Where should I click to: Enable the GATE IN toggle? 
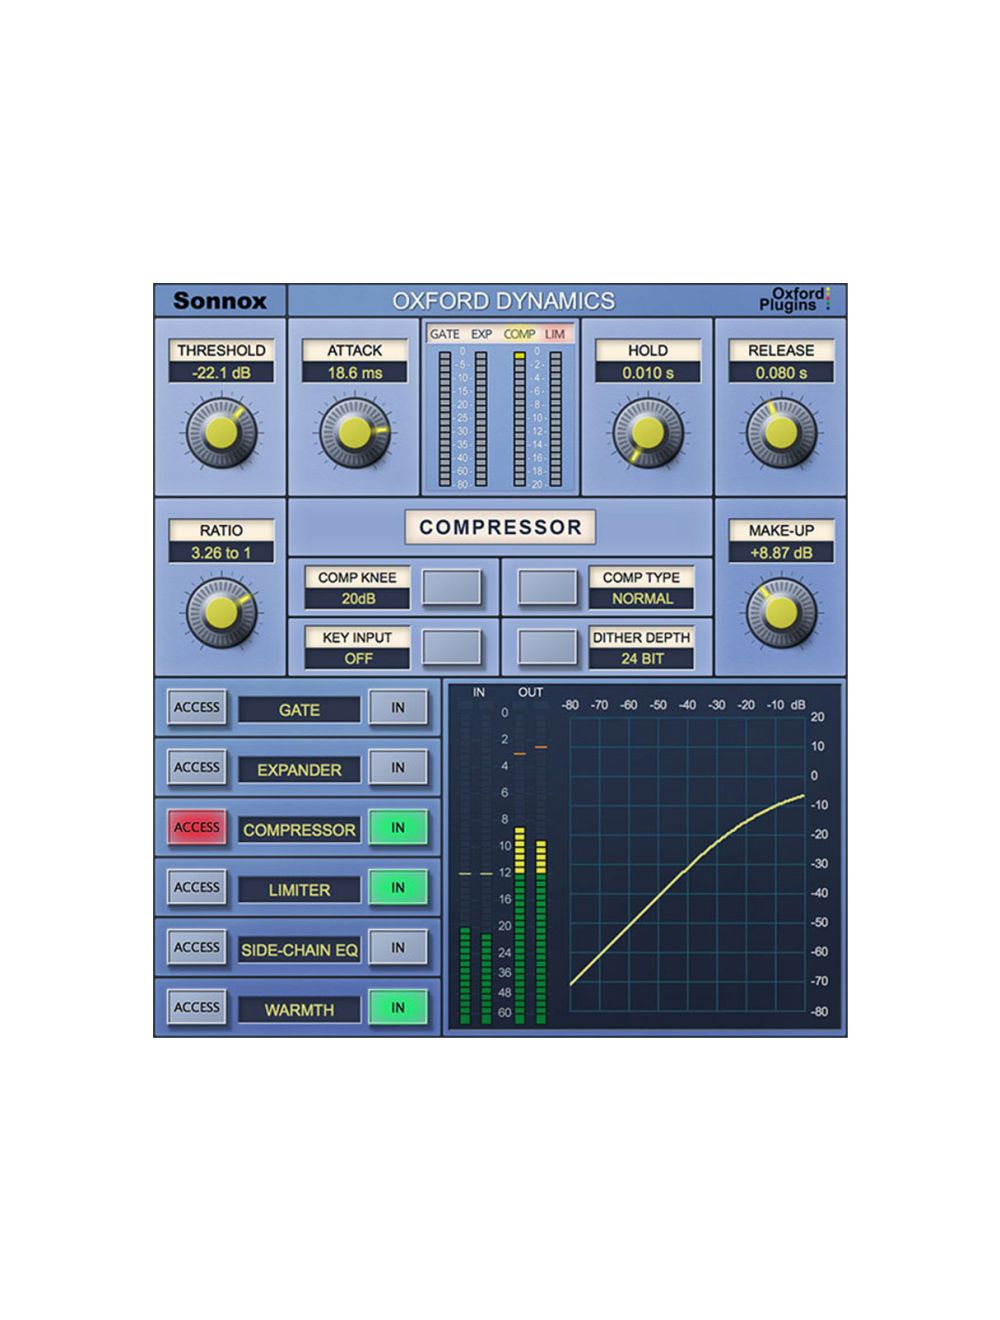tap(398, 708)
